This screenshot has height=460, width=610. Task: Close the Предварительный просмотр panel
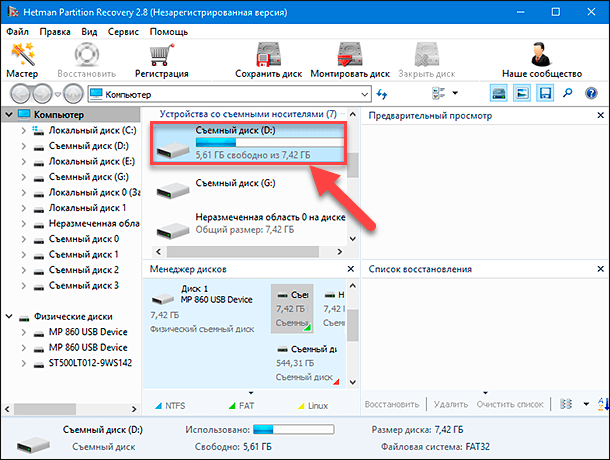(601, 115)
